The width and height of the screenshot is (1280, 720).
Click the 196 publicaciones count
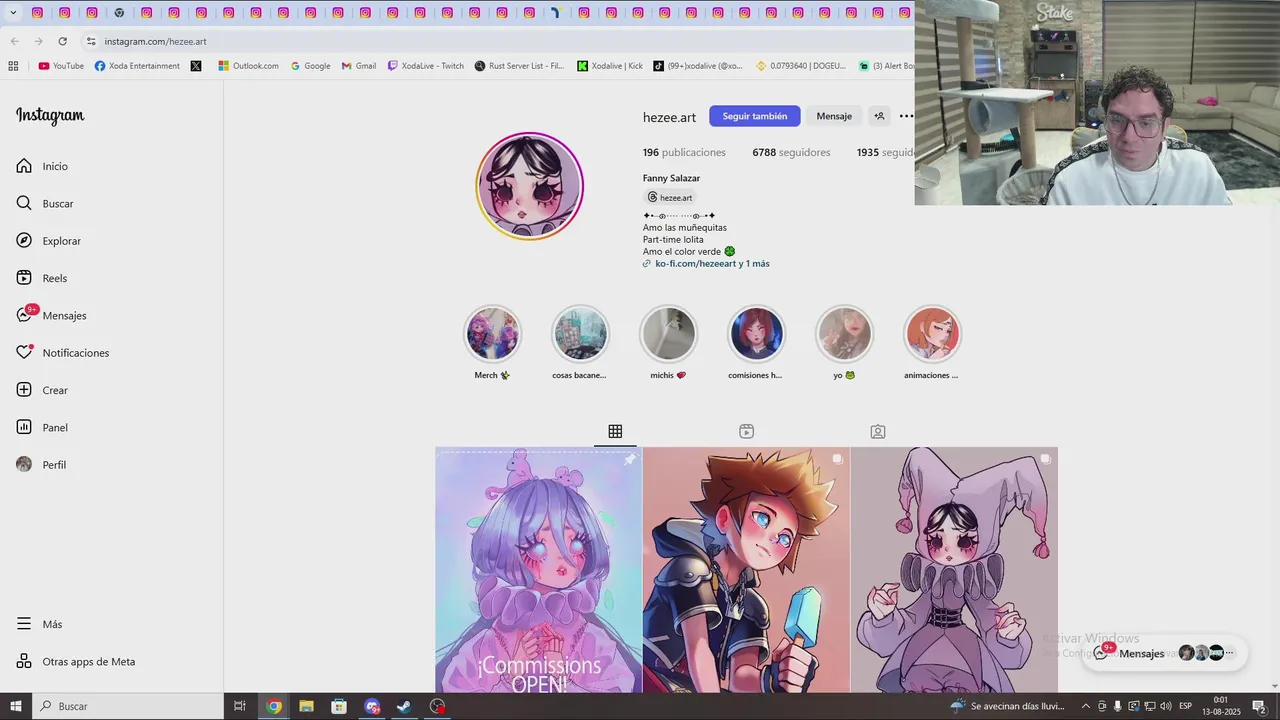(x=684, y=152)
